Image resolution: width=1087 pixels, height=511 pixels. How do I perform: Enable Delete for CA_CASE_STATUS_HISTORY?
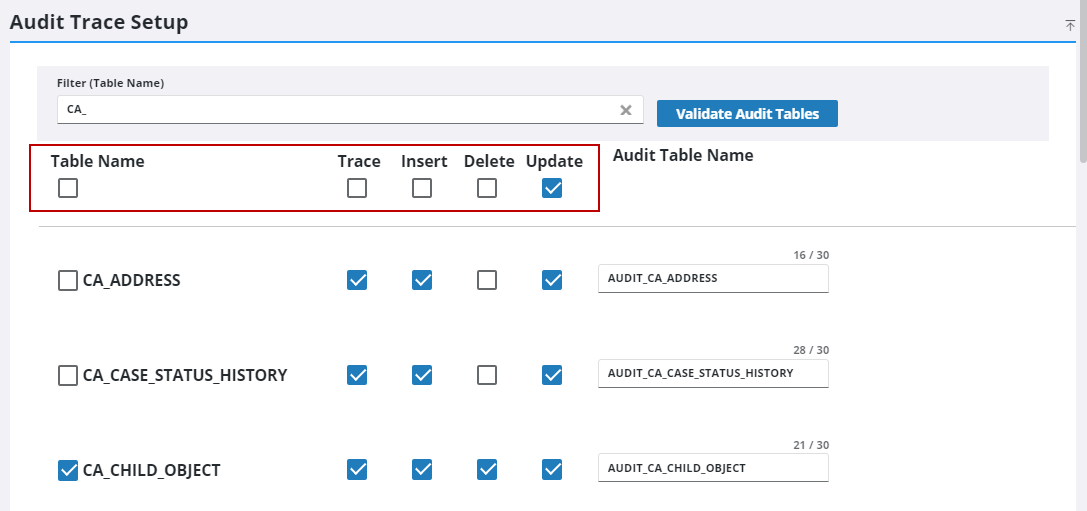tap(487, 375)
